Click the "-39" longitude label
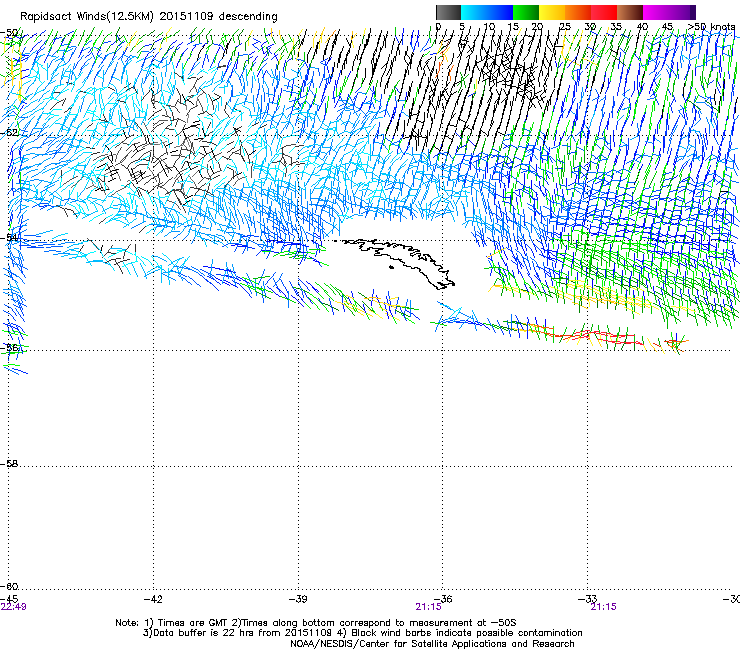The image size is (740, 650). click(x=298, y=599)
